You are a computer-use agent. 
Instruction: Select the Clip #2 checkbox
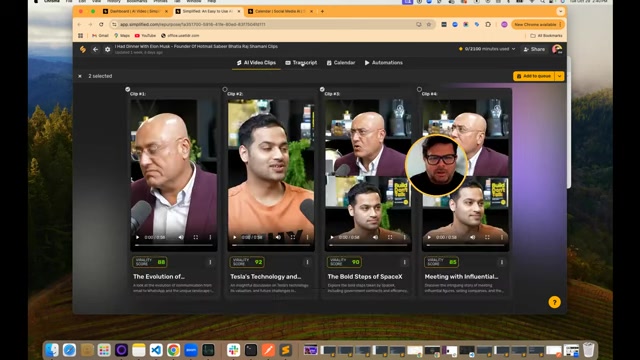[225, 89]
